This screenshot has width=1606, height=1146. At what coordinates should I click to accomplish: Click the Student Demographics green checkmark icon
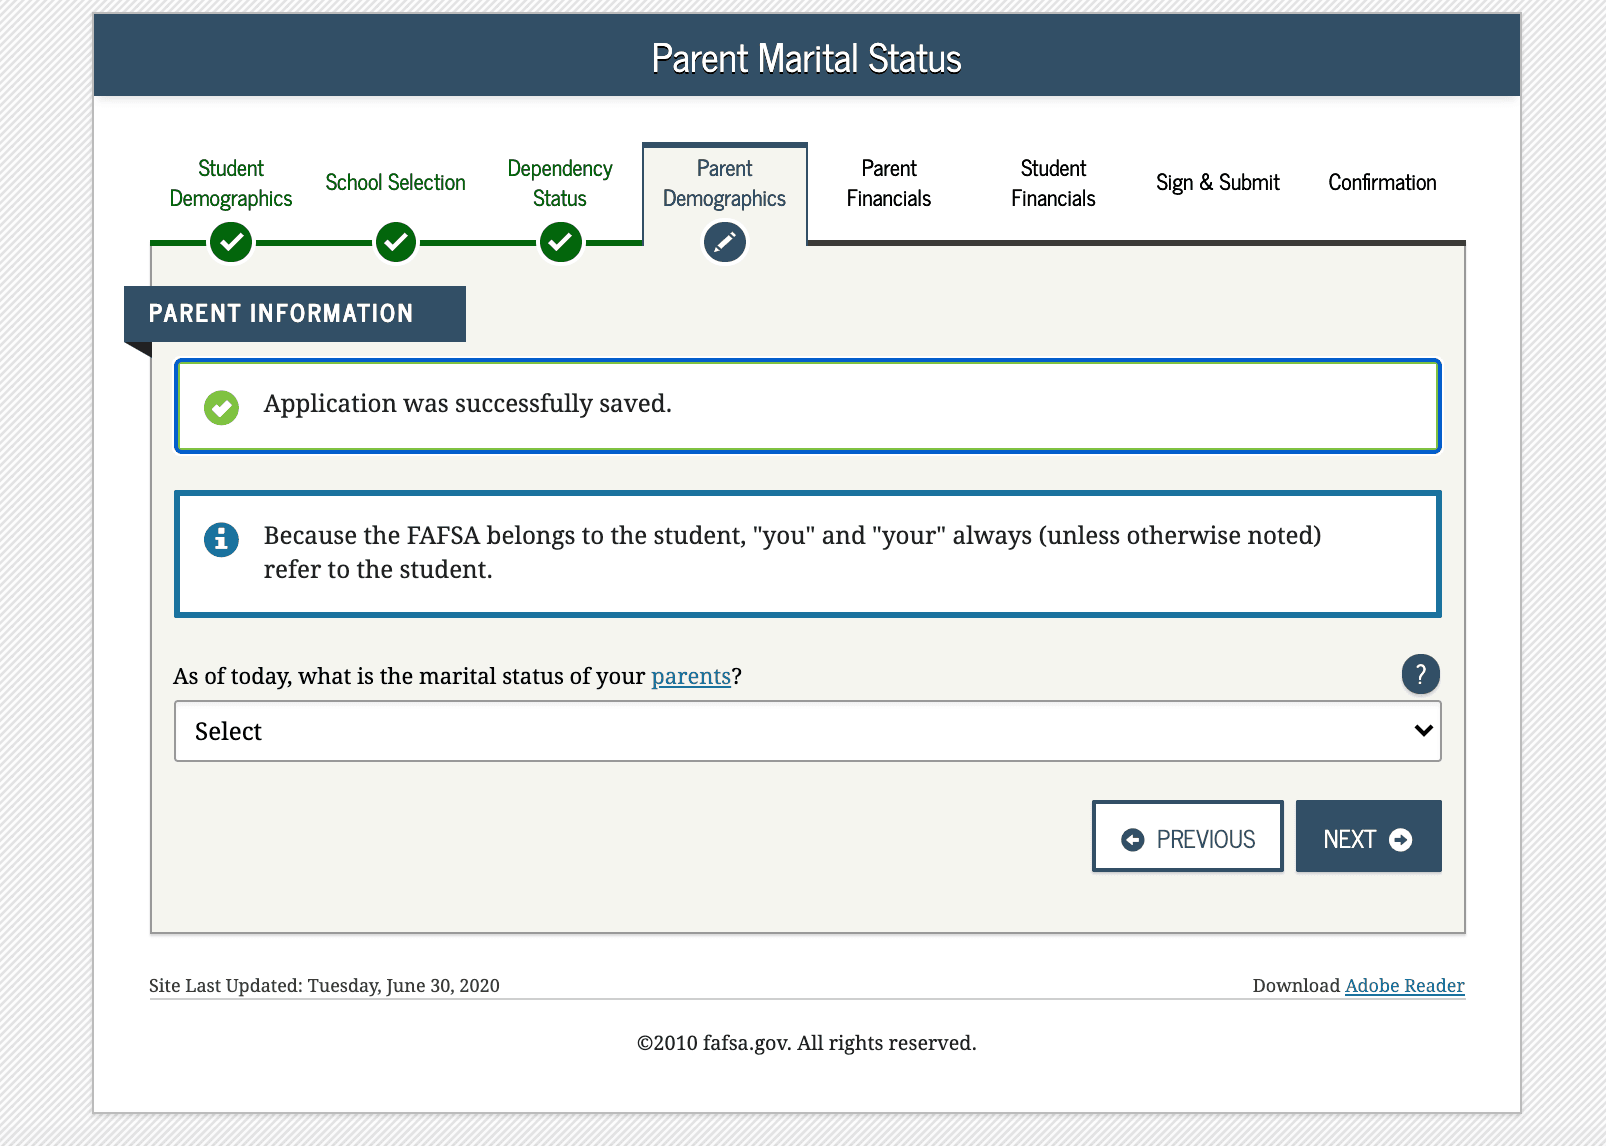coord(231,242)
